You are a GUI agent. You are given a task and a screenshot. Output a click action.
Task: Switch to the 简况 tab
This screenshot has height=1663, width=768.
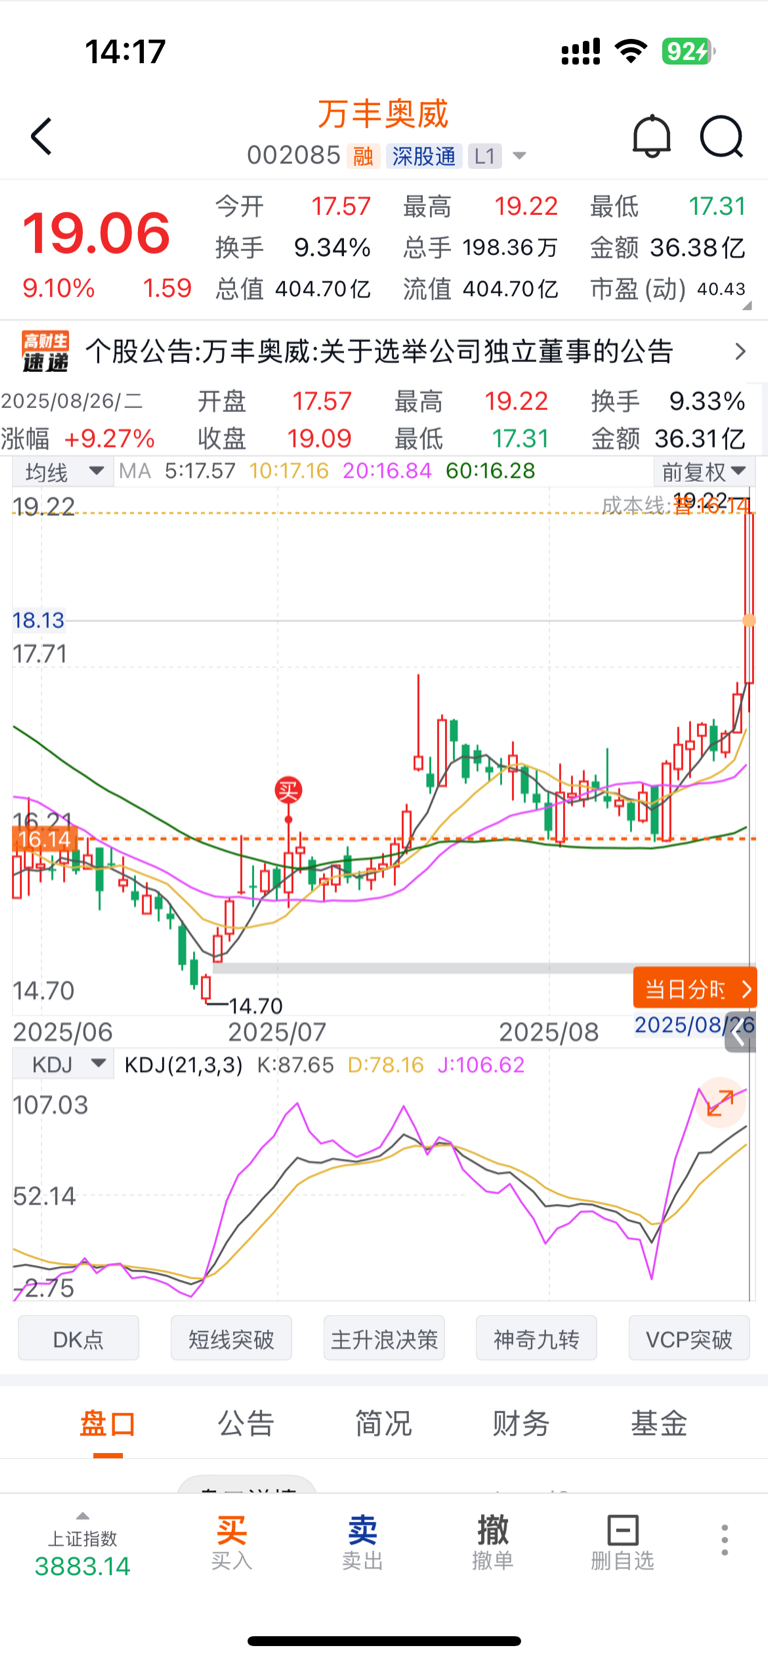[383, 1423]
